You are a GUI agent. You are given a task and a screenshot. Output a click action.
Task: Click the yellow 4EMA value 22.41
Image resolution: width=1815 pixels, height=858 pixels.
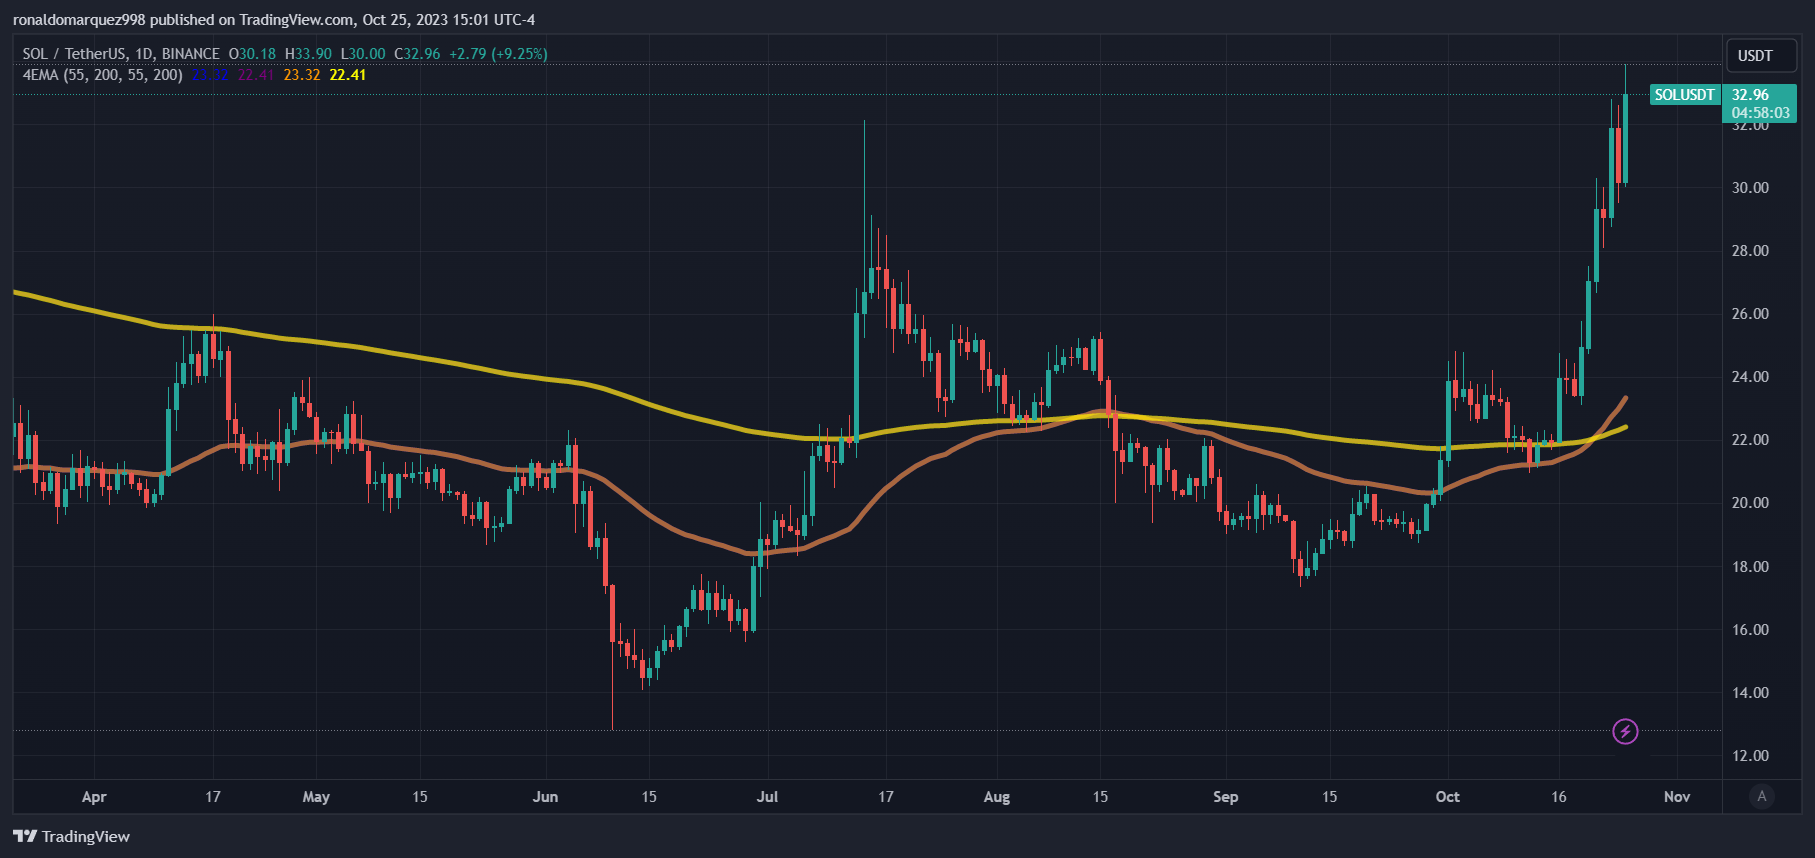(348, 75)
